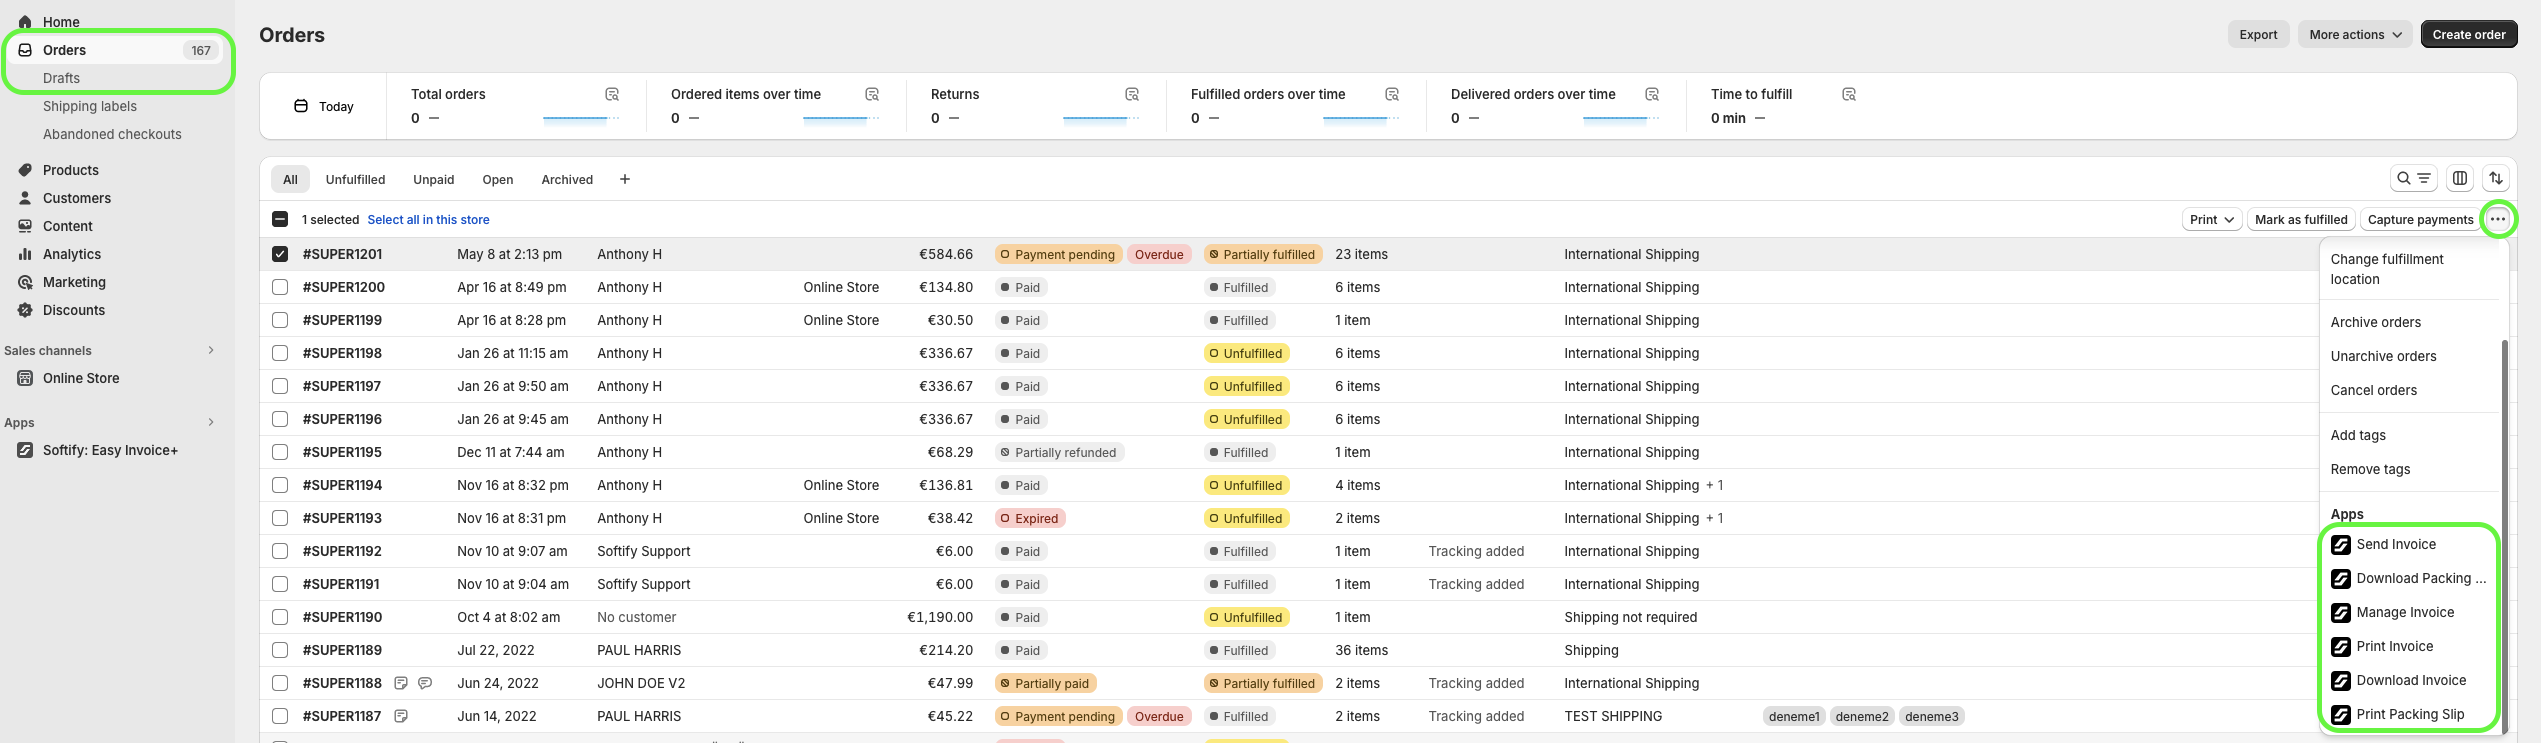Expand the Print dropdown button
Screen dimensions: 2541x743
[2210, 220]
